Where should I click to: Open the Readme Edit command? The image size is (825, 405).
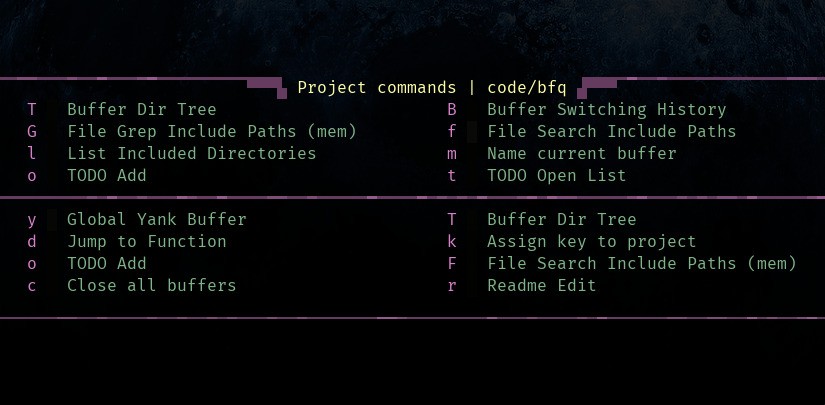(x=541, y=286)
